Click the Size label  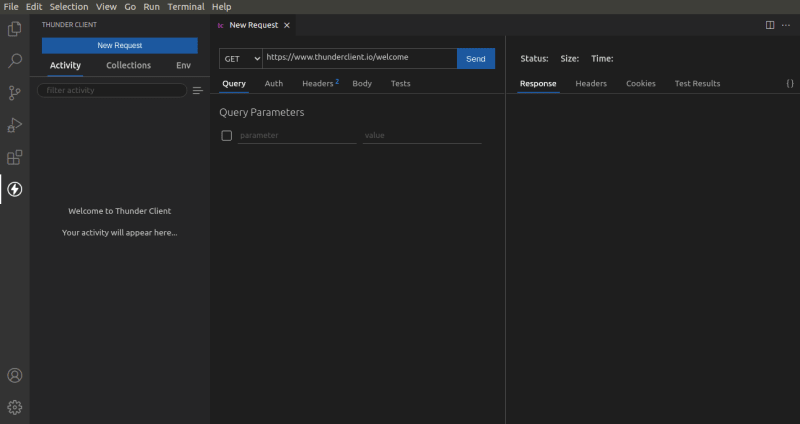point(569,59)
